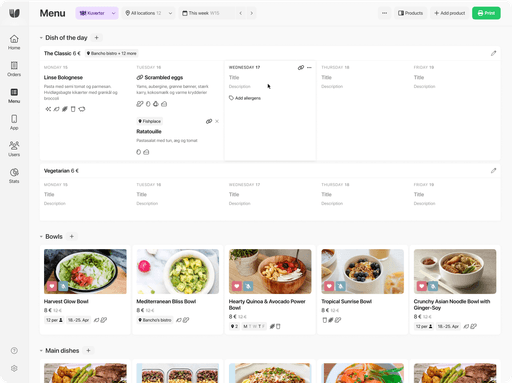The image size is (512, 383).
Task: Open Linse Bolognese dish
Action: coord(63,77)
